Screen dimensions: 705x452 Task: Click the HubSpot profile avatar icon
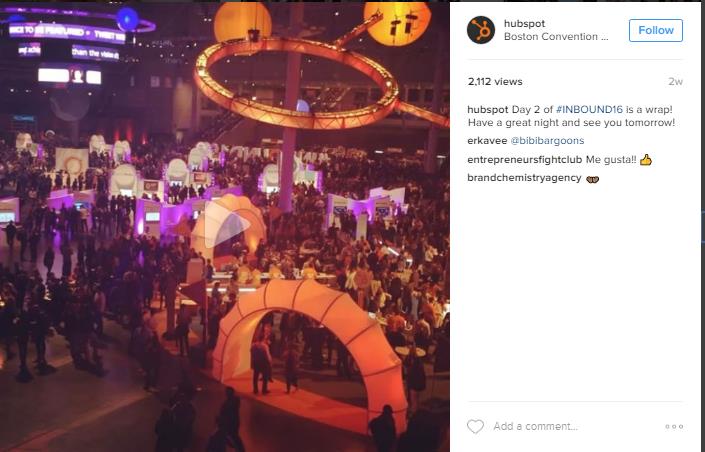click(x=481, y=30)
